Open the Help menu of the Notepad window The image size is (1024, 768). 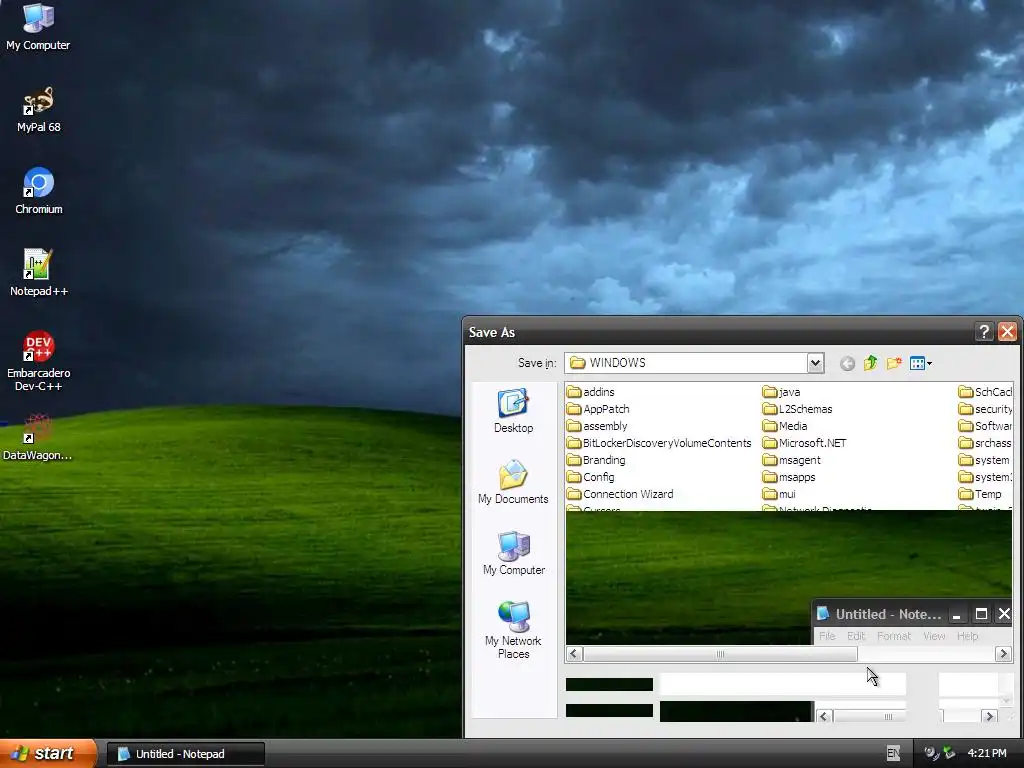(x=967, y=635)
